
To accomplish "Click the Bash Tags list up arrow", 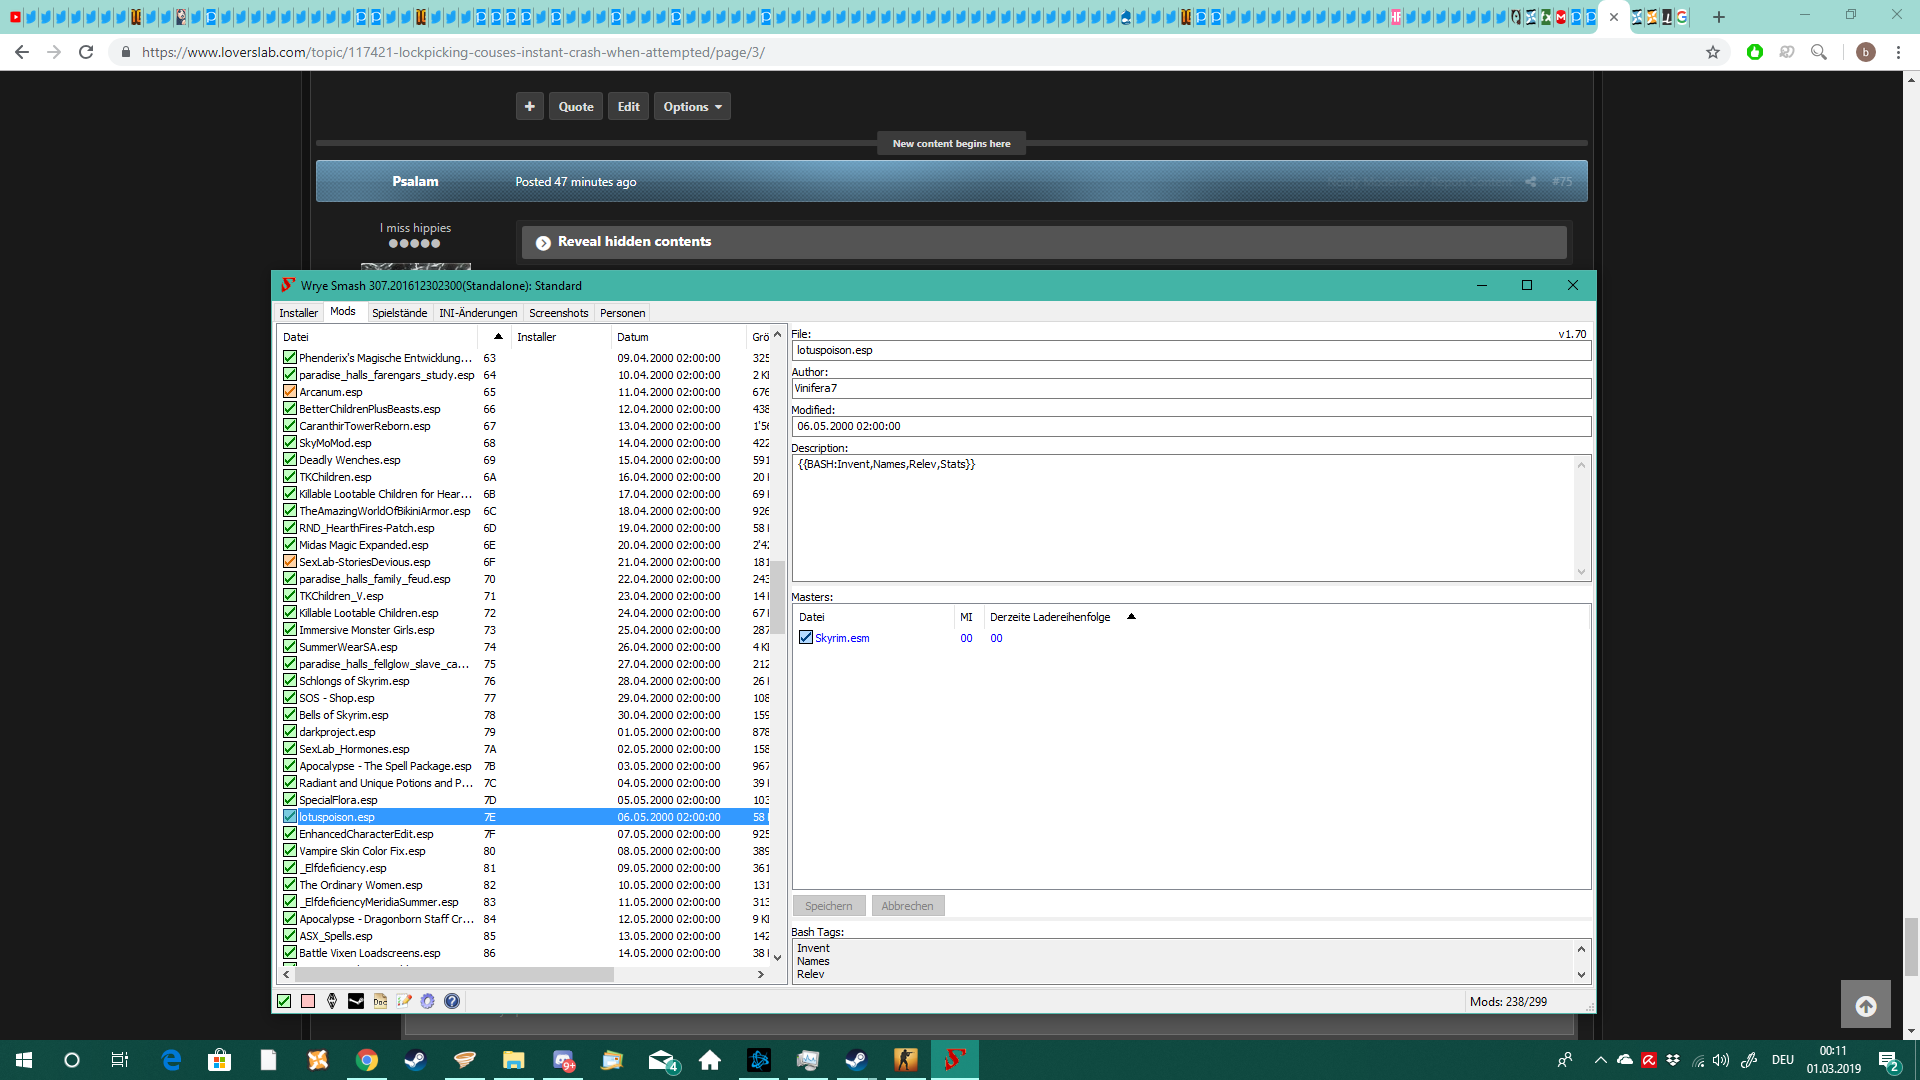I will point(1581,949).
